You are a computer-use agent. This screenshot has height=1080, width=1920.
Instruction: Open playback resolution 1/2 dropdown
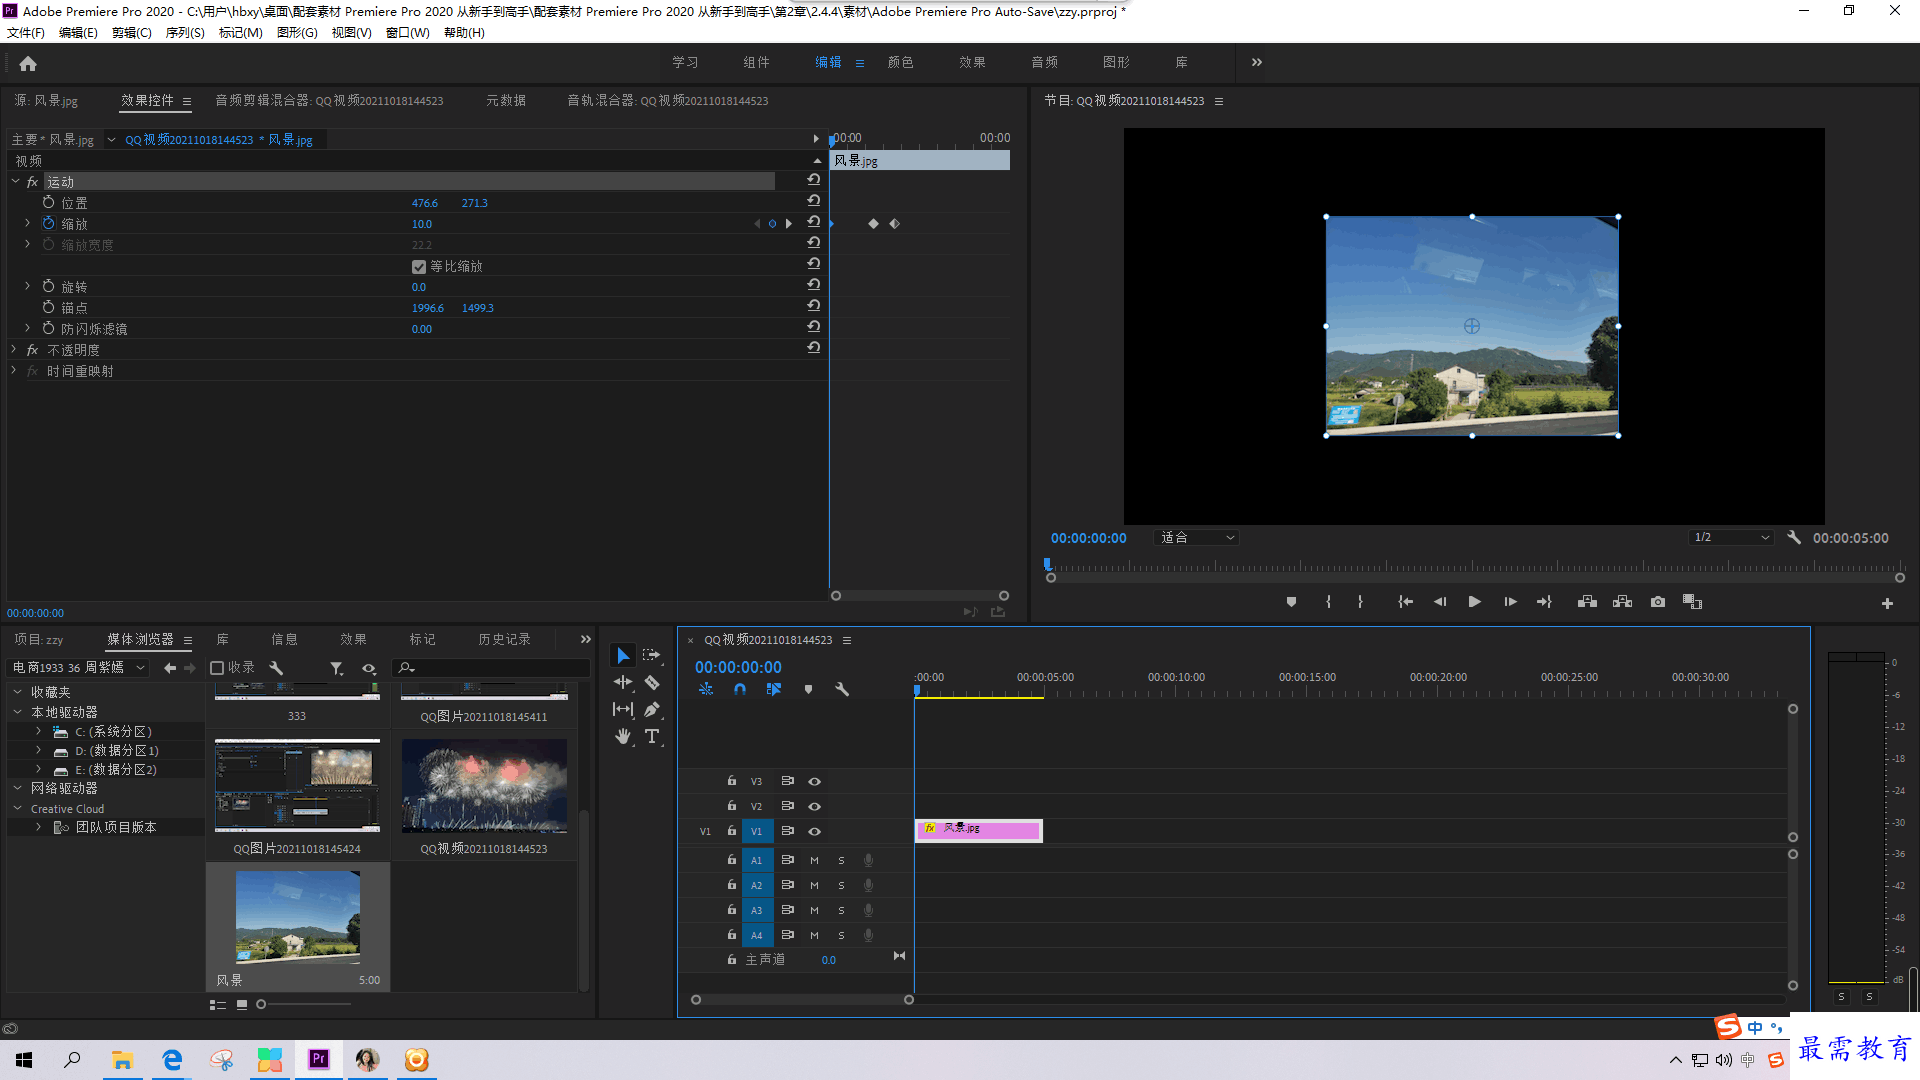tap(1730, 537)
